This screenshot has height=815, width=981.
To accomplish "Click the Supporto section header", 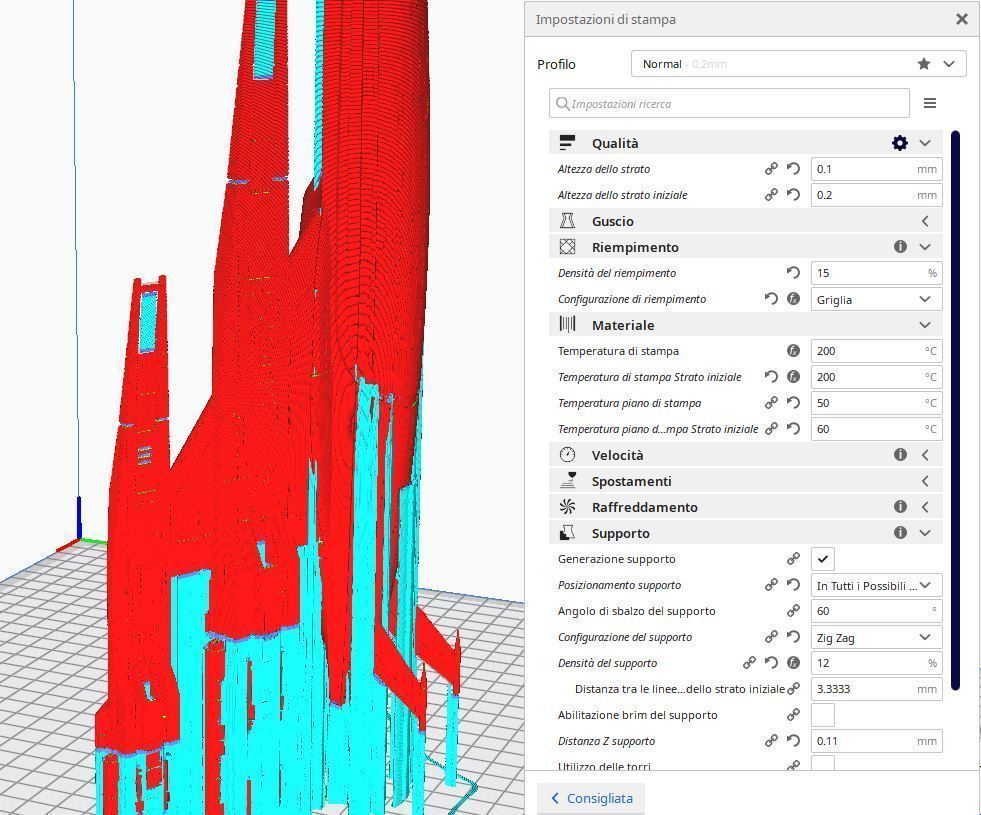I will pos(746,533).
